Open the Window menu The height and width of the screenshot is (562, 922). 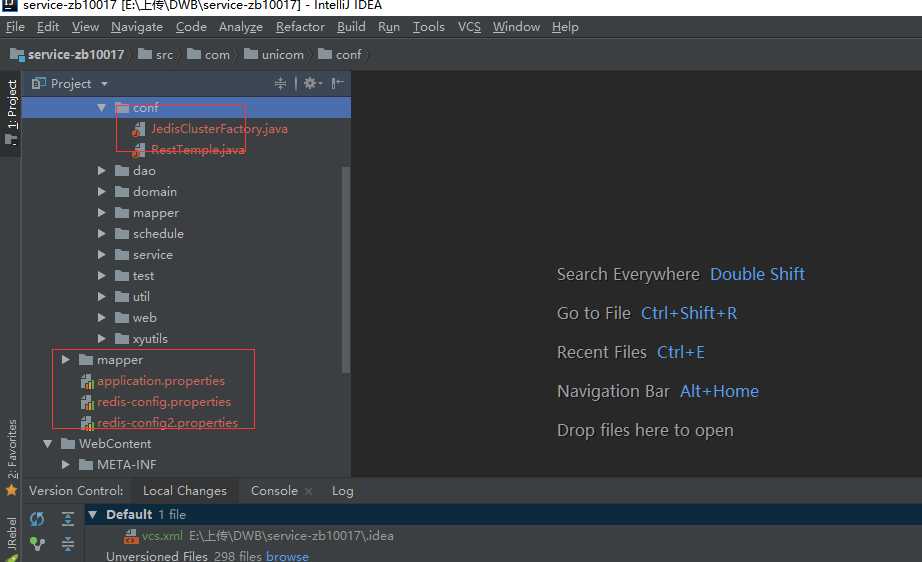point(516,27)
